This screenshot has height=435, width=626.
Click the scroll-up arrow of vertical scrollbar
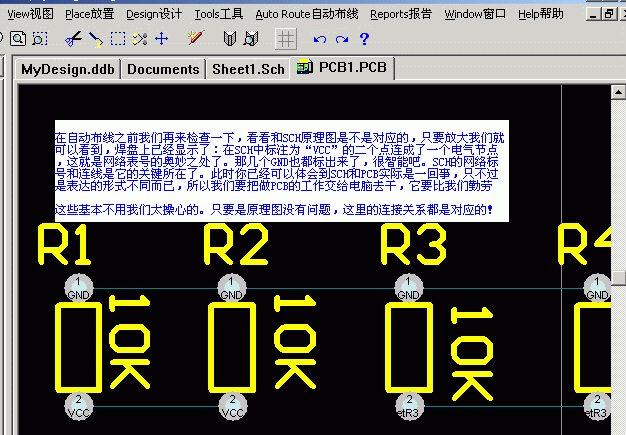(619, 94)
